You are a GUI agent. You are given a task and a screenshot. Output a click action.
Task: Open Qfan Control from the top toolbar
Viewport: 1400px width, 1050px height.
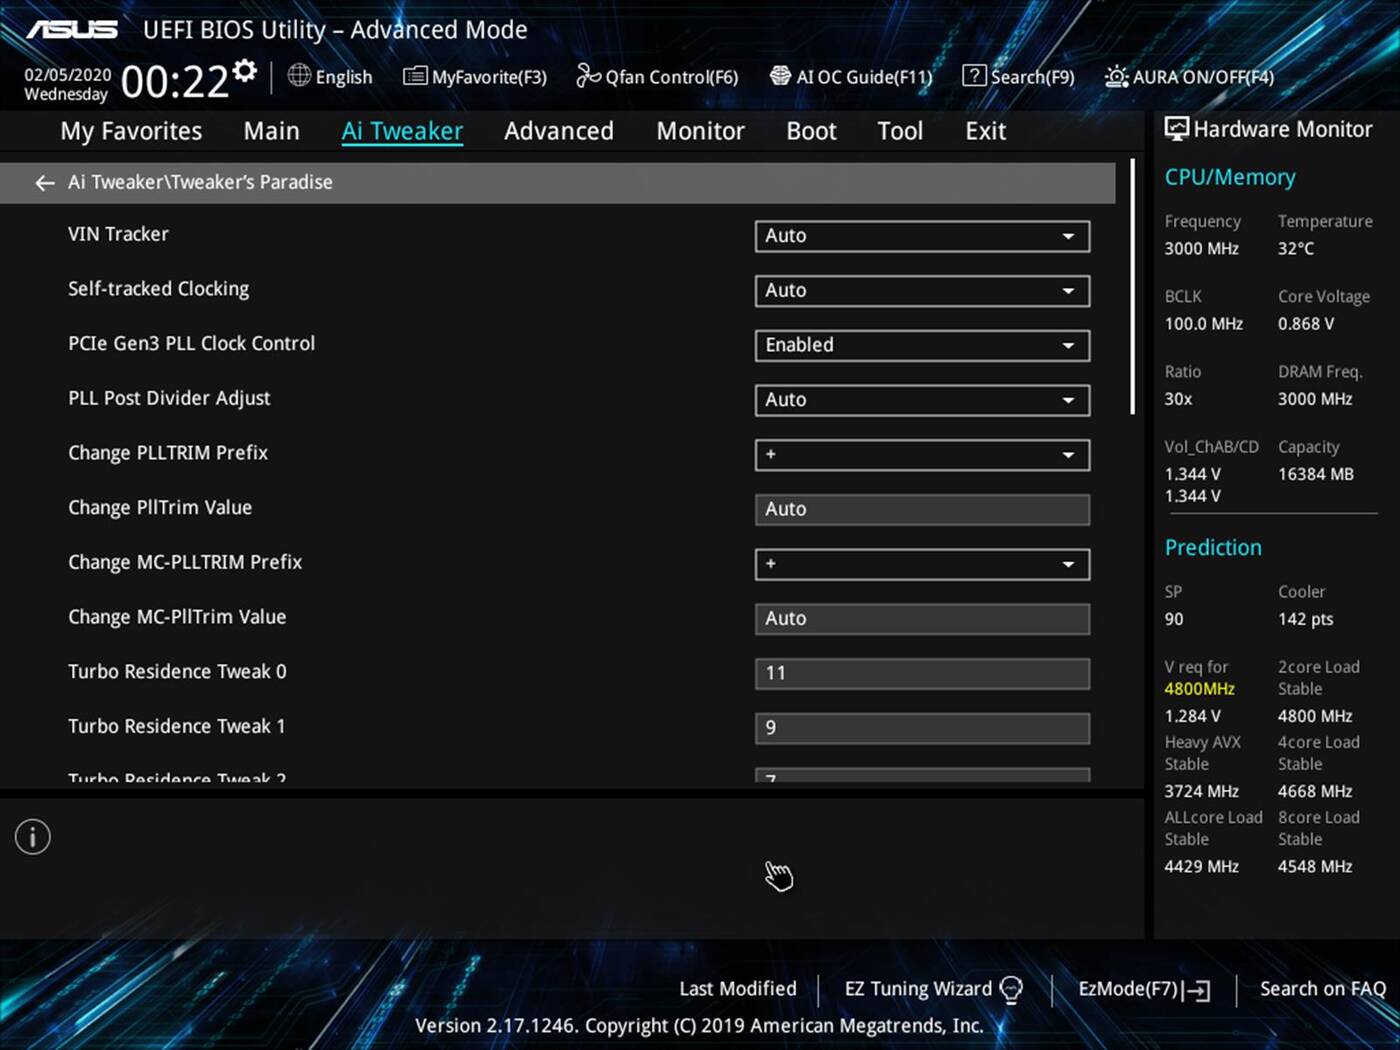(x=656, y=76)
